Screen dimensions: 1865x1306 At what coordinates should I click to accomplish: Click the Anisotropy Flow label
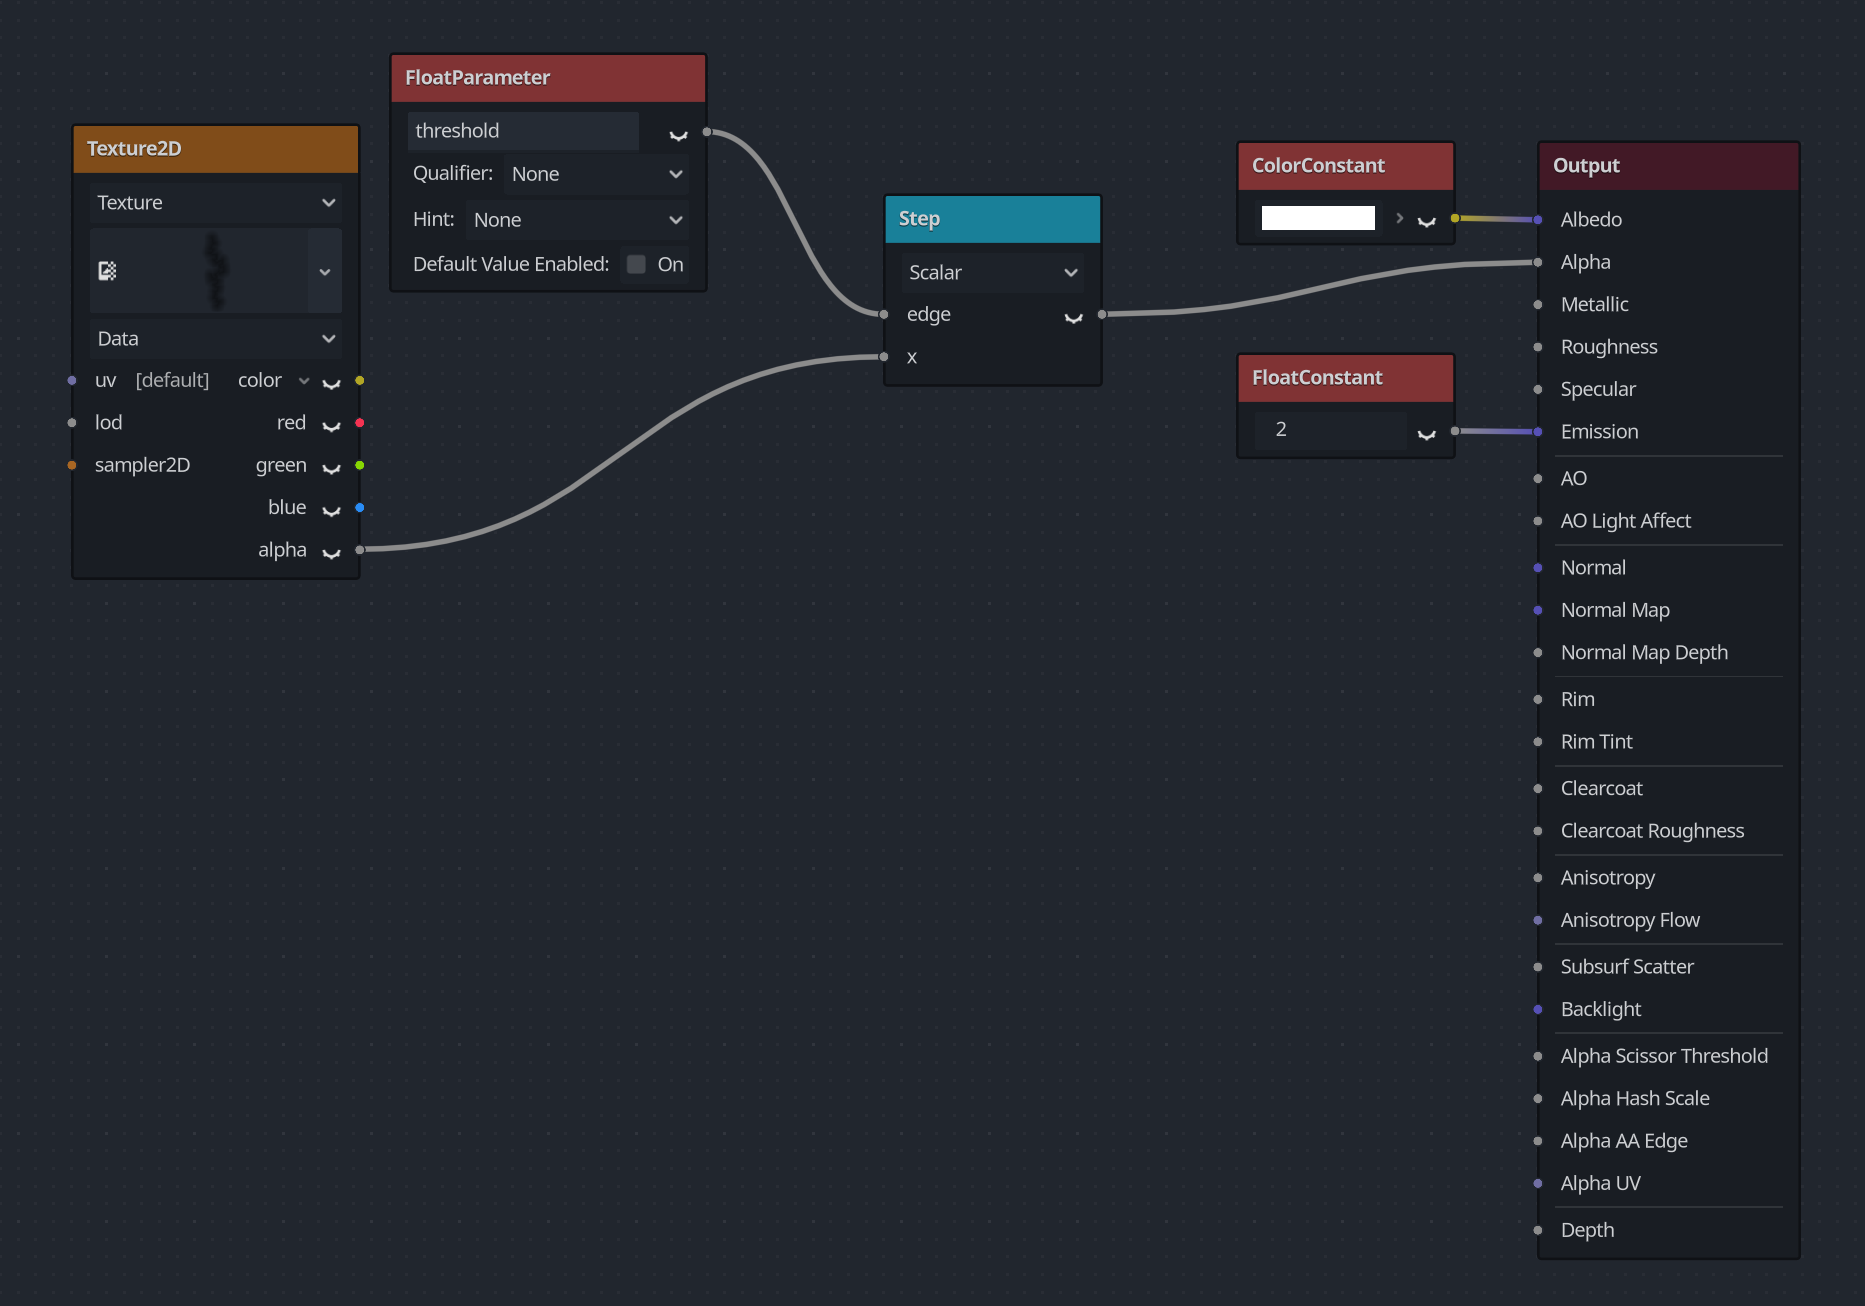click(x=1630, y=920)
